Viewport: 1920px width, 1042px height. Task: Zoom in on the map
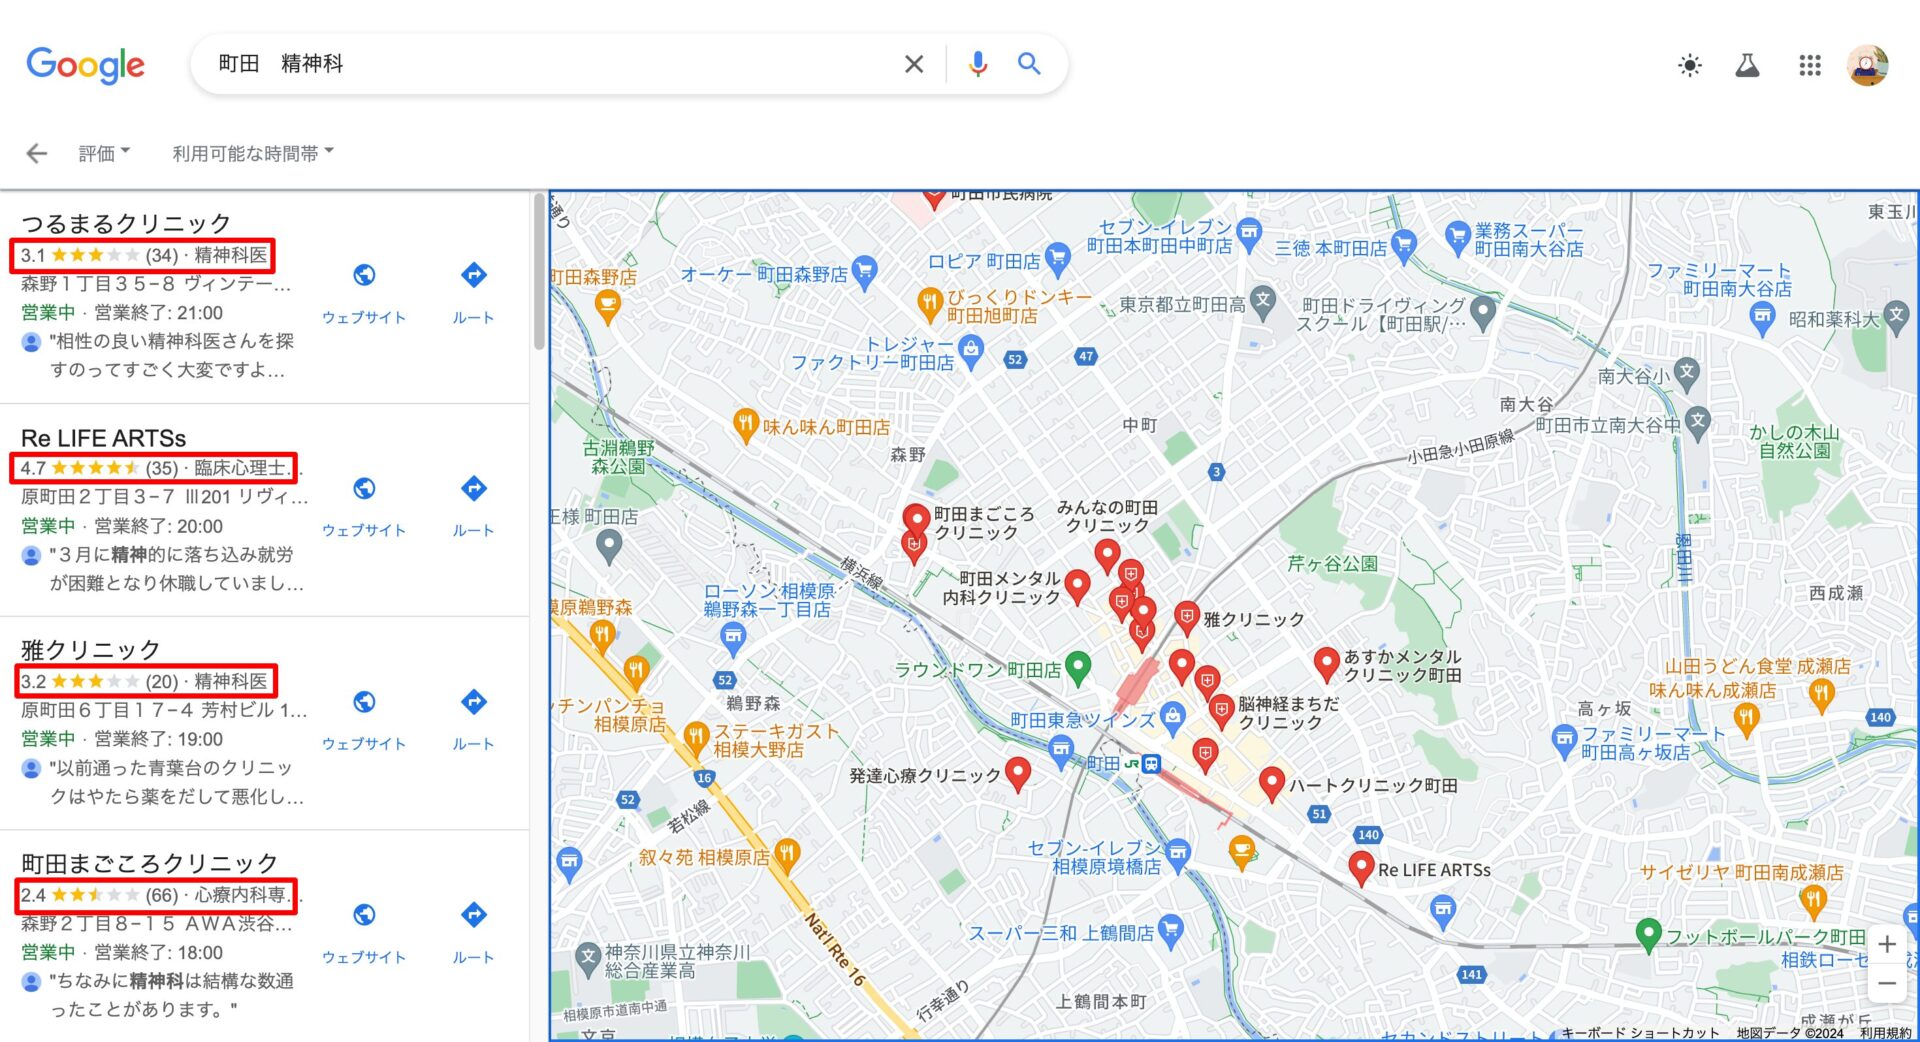click(1887, 944)
